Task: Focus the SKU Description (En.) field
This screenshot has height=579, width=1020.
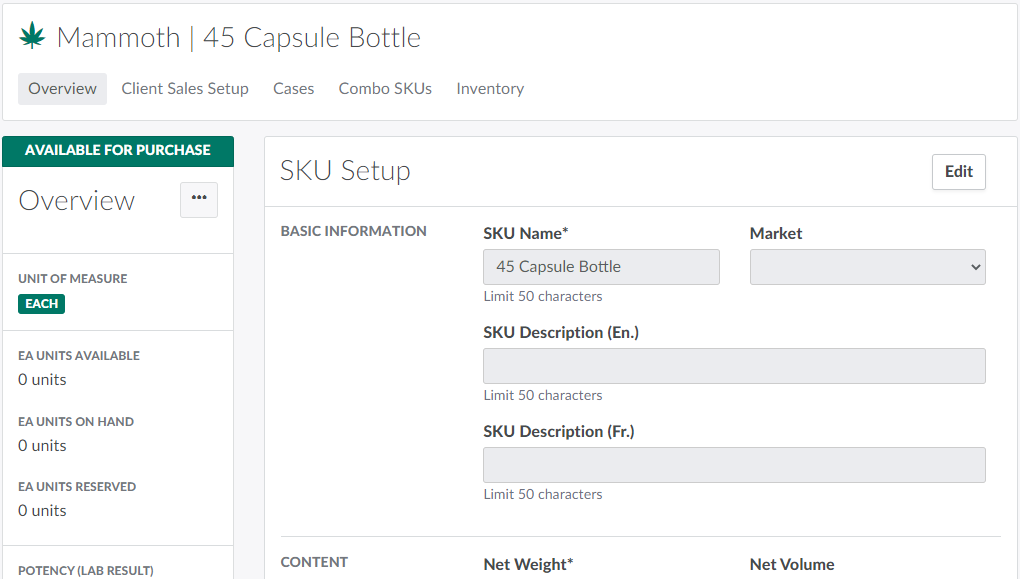Action: click(734, 366)
